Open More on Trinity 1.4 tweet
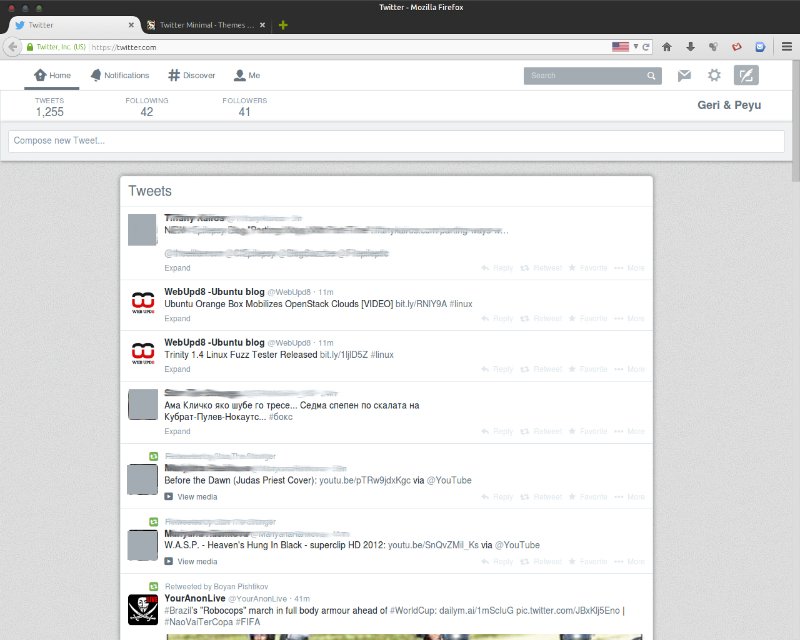The width and height of the screenshot is (800, 640). 629,369
